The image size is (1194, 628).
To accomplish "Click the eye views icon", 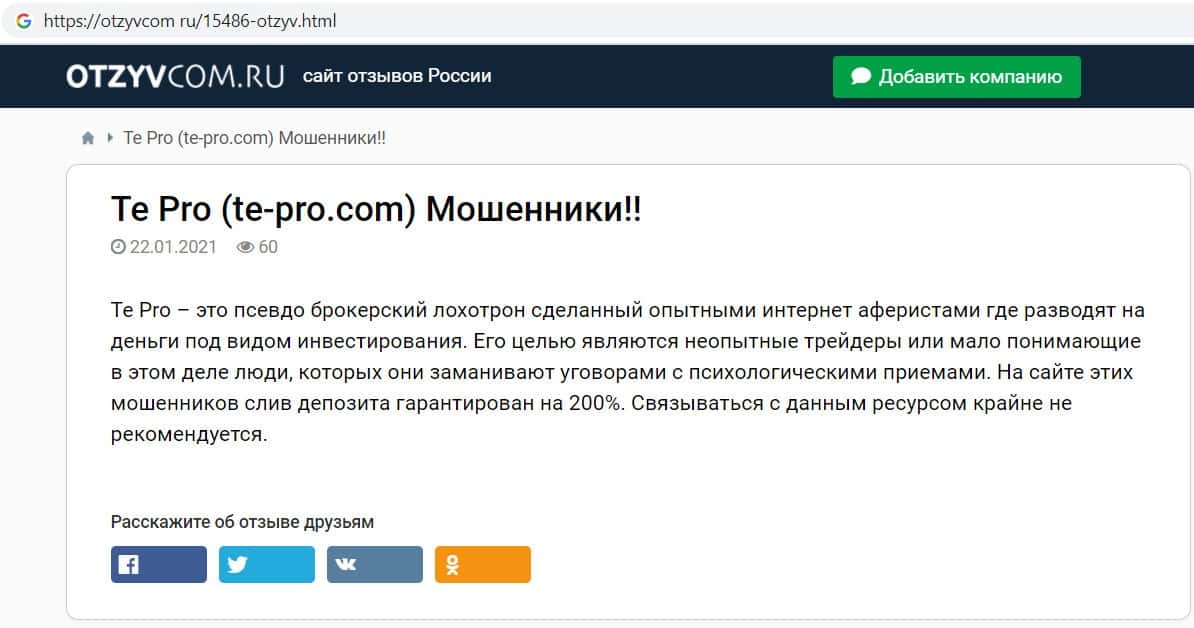I will [x=245, y=247].
